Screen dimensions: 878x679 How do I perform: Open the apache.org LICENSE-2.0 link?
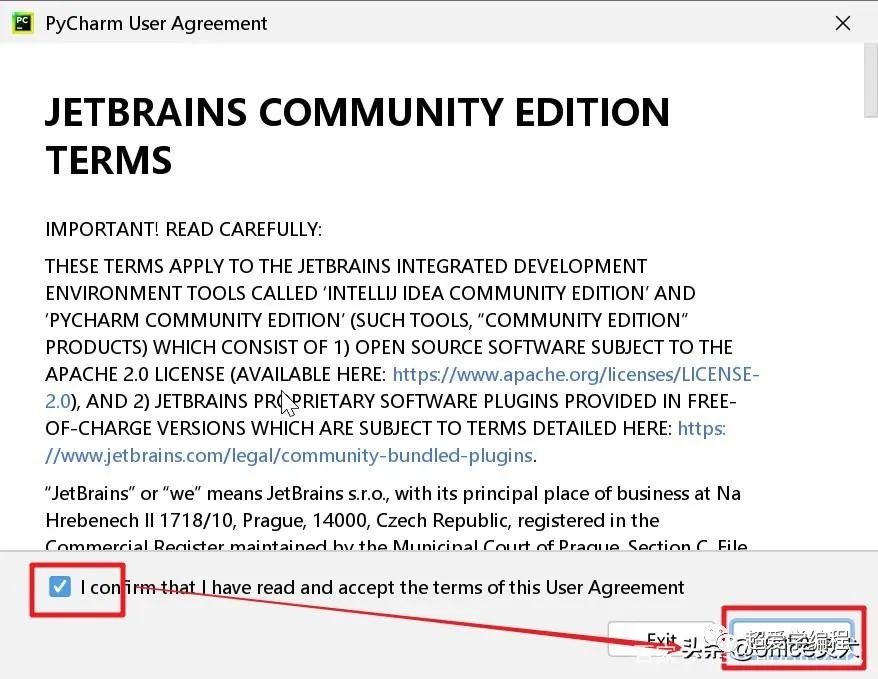pos(576,374)
